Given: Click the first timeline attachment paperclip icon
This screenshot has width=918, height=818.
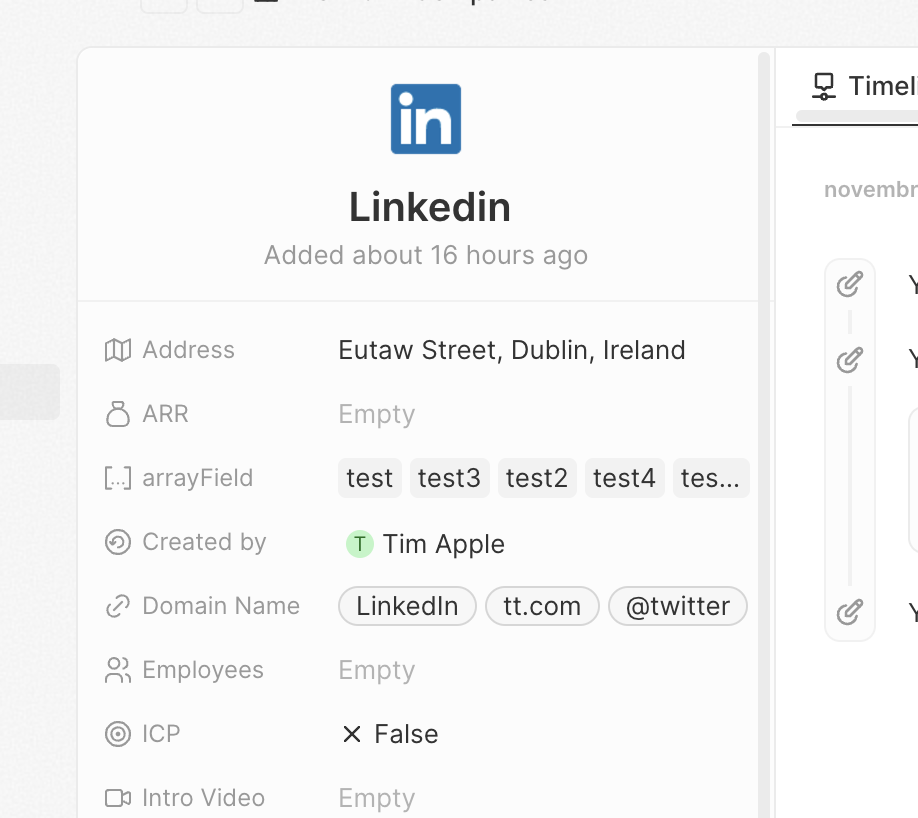Looking at the screenshot, I should [849, 285].
